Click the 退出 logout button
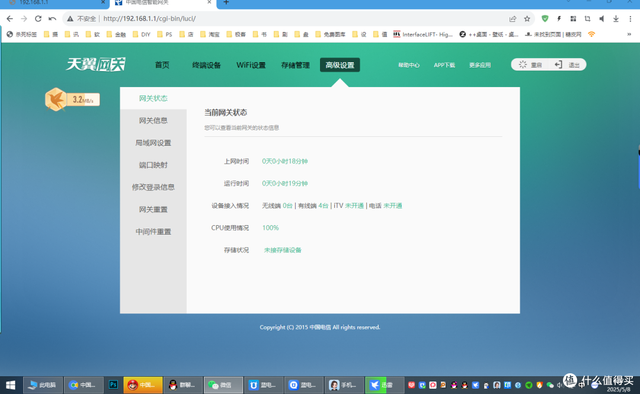This screenshot has width=640, height=394. click(567, 65)
